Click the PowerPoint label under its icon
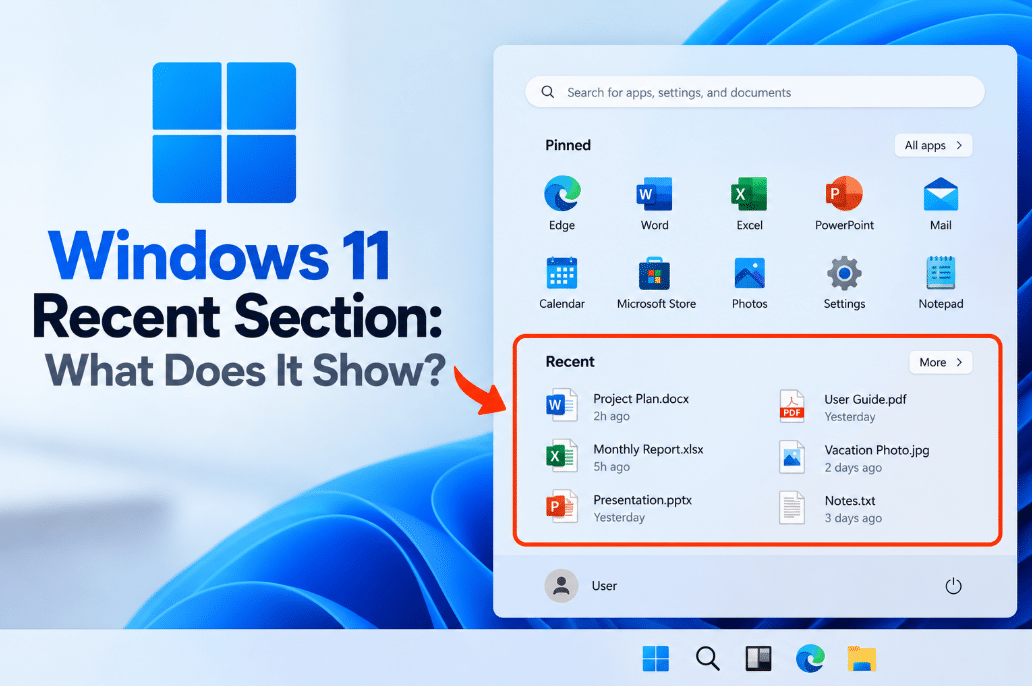Image resolution: width=1032 pixels, height=686 pixels. 844,225
